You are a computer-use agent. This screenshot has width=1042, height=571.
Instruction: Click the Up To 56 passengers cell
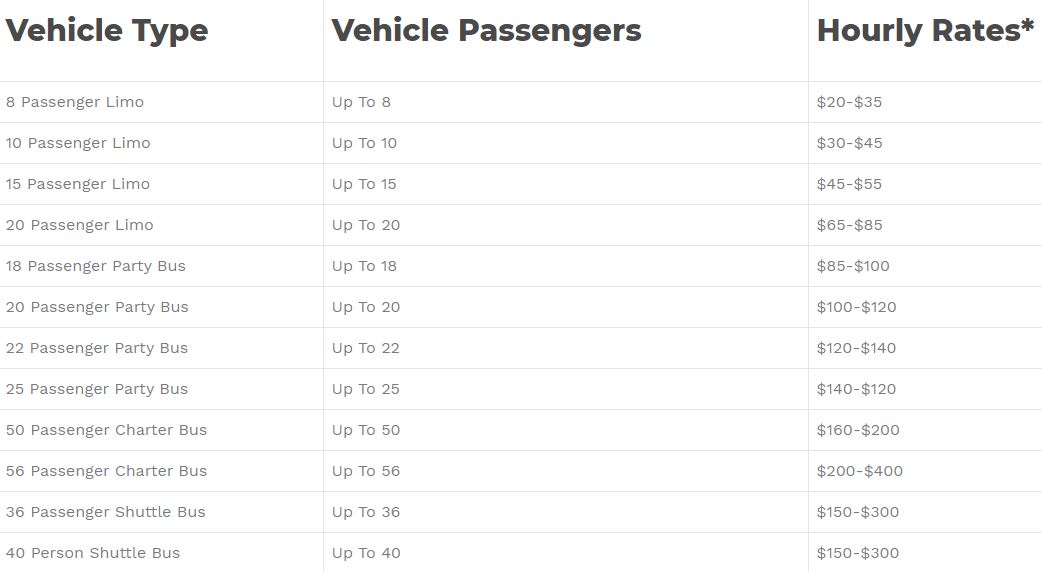point(366,471)
